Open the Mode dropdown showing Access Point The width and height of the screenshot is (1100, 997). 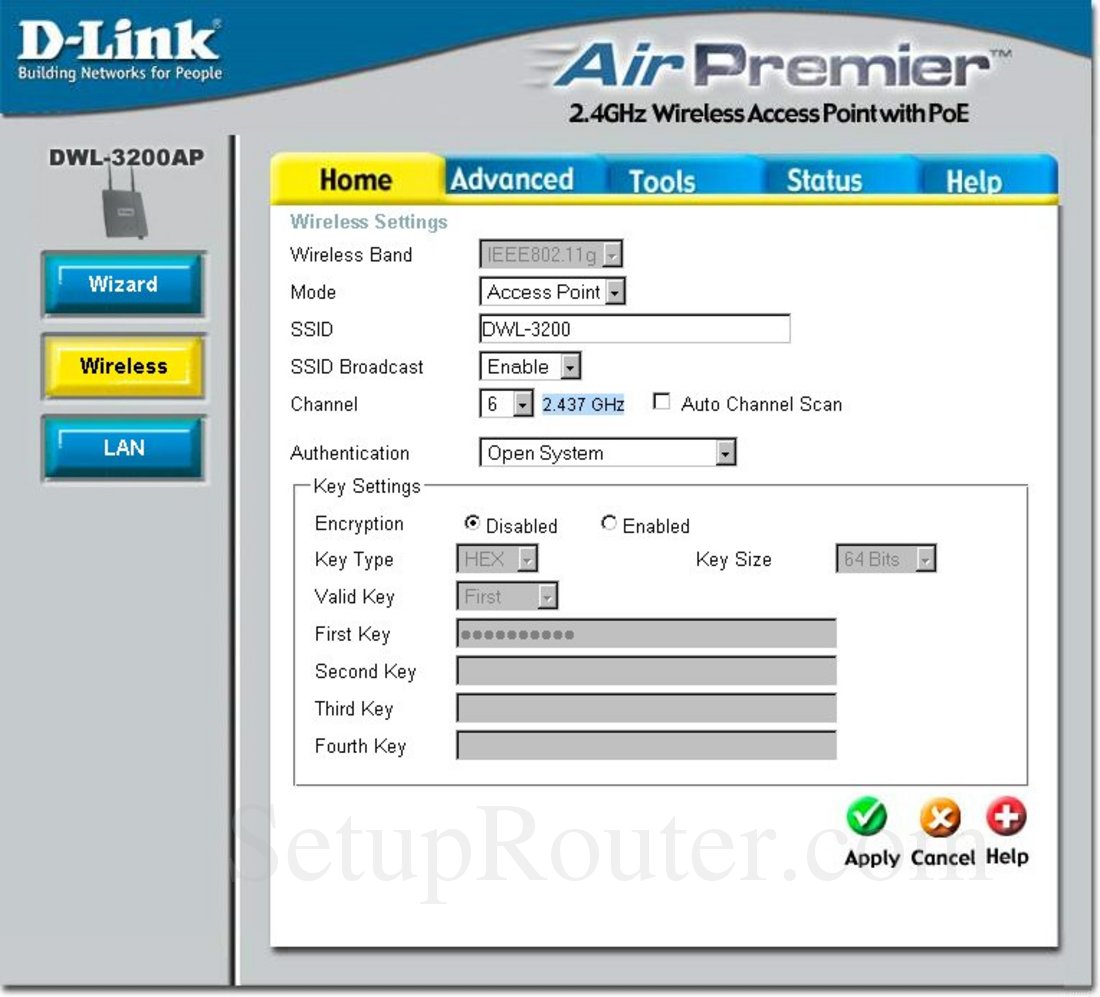tap(552, 291)
